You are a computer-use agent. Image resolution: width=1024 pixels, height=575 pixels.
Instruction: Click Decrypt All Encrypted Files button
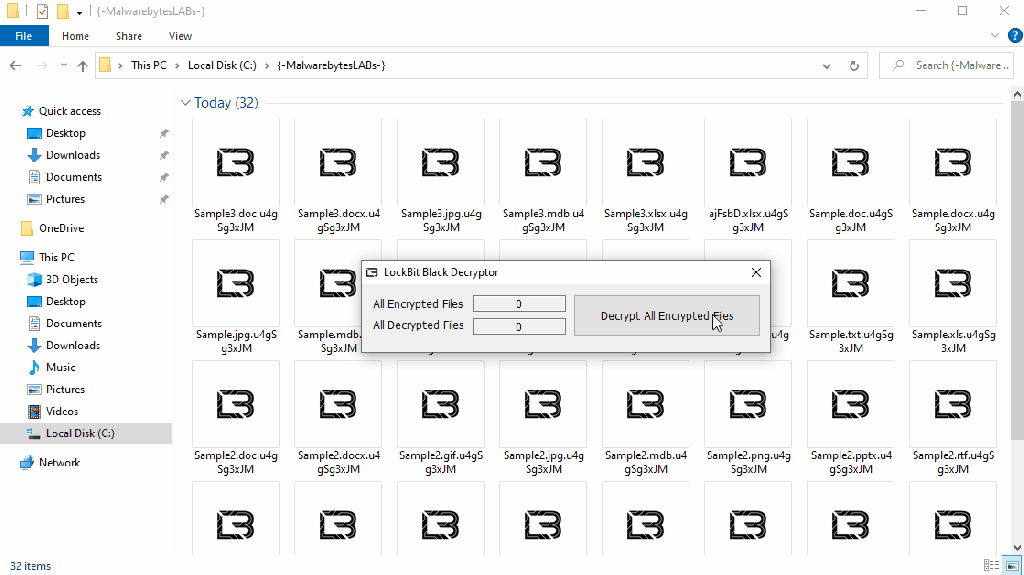(x=667, y=316)
